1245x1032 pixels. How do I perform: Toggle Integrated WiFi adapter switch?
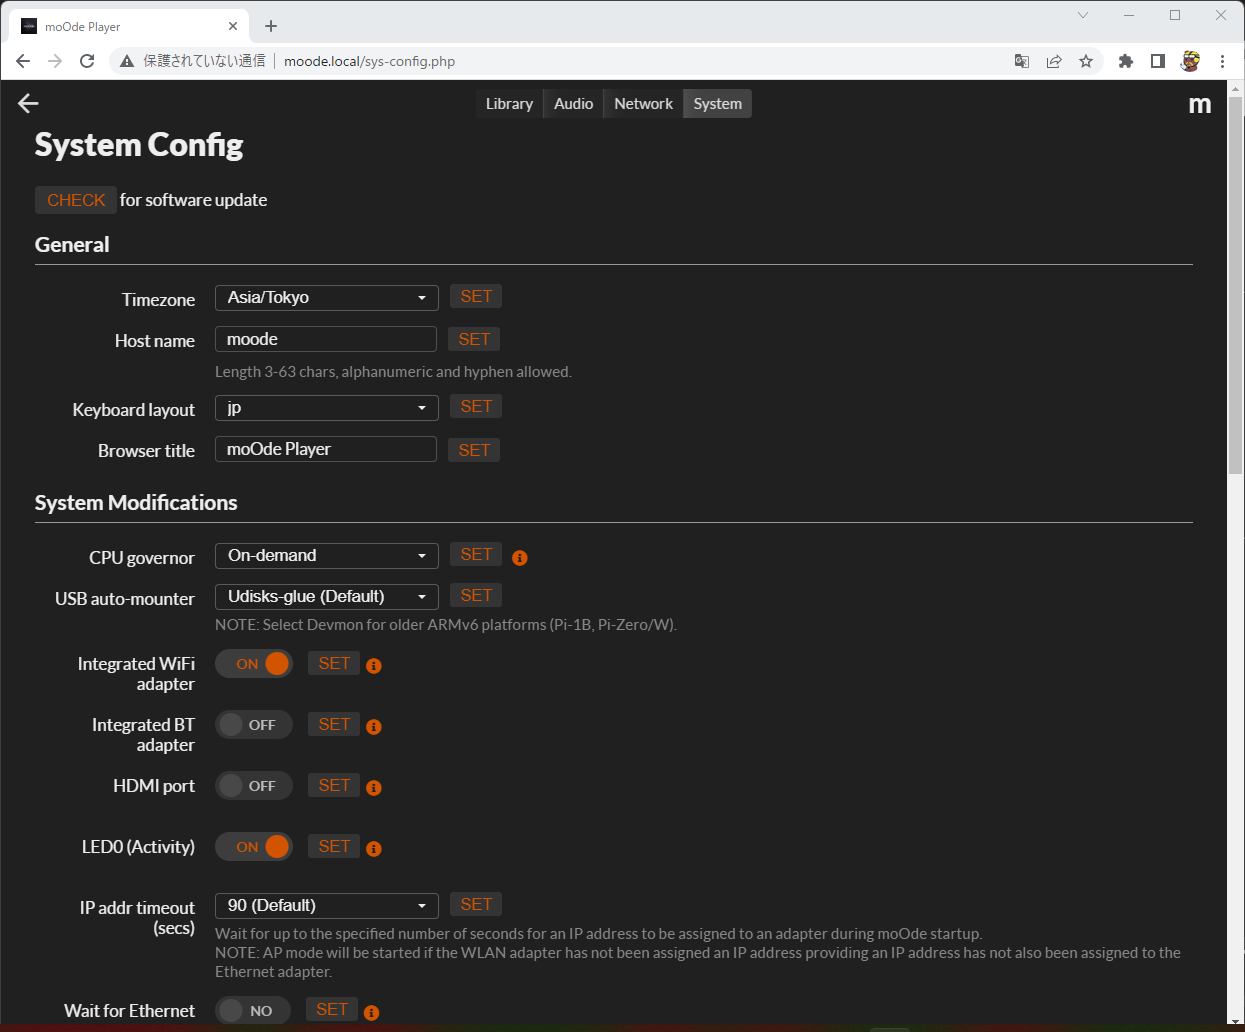tap(254, 663)
